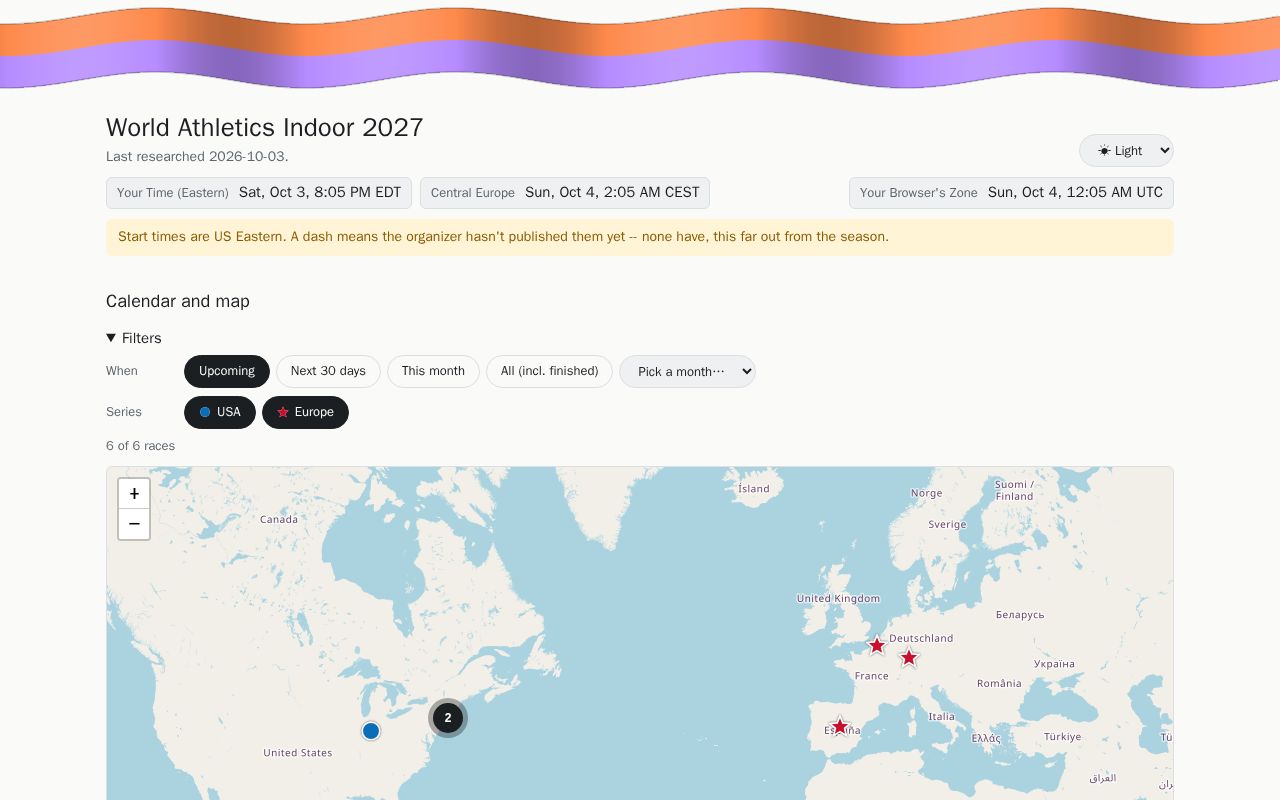Select the red star marker left of Deutschland
Screen dimensions: 1280x800
(876, 646)
